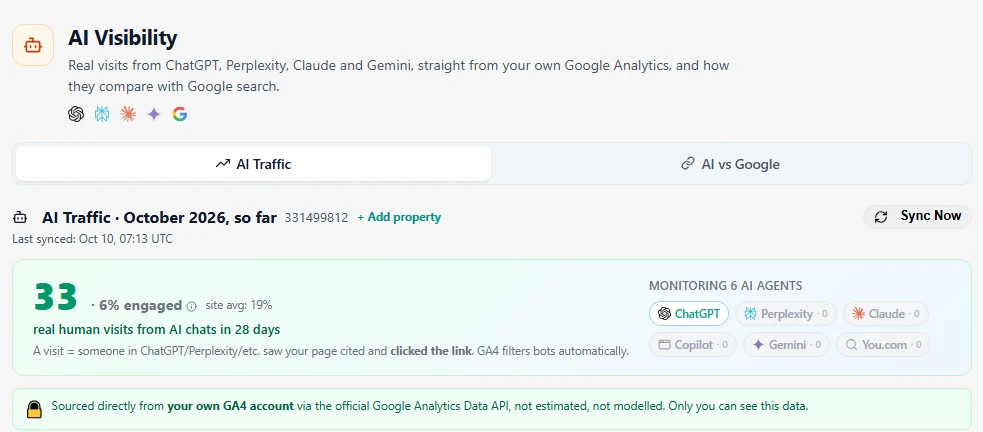The width and height of the screenshot is (983, 432).
Task: Toggle the Perplexity agent filter chip
Action: 786,313
